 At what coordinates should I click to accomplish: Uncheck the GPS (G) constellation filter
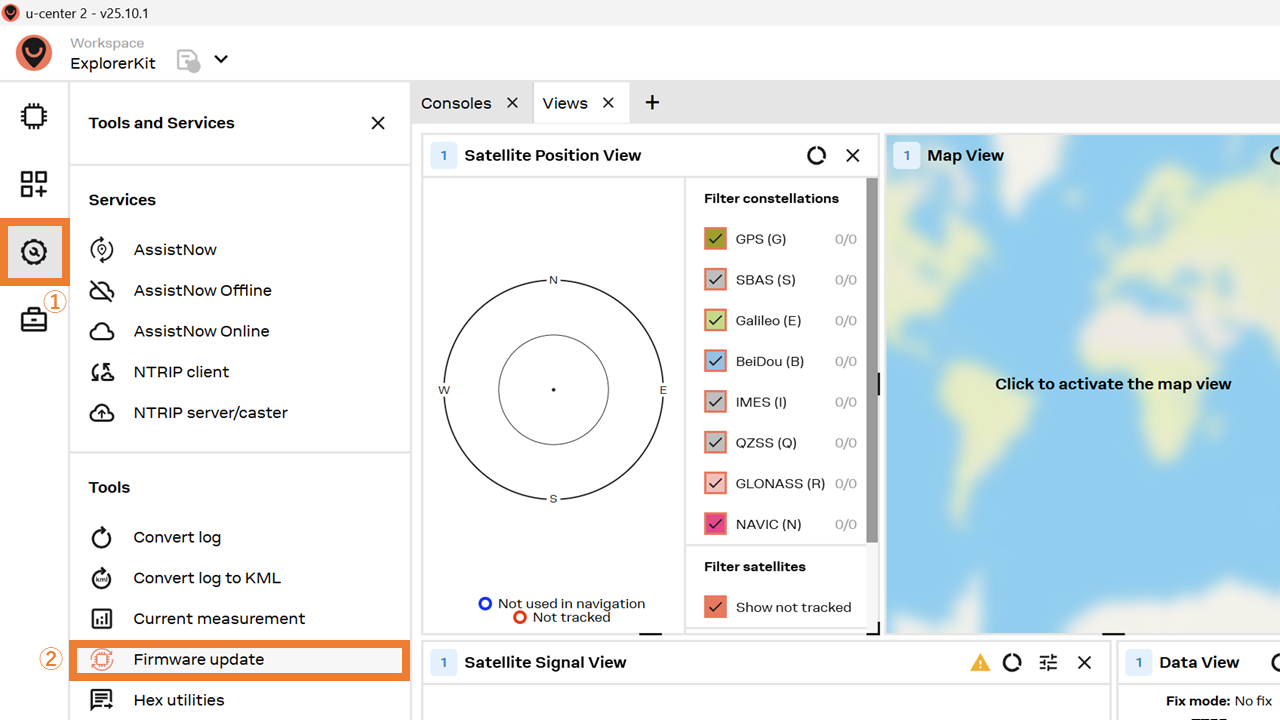(x=715, y=239)
